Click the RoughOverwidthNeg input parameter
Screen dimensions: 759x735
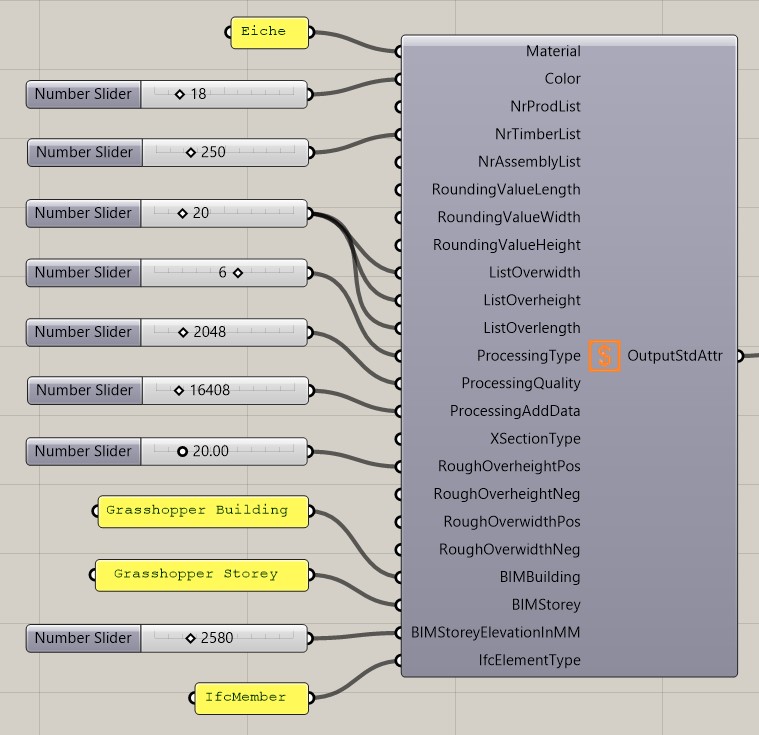click(509, 549)
